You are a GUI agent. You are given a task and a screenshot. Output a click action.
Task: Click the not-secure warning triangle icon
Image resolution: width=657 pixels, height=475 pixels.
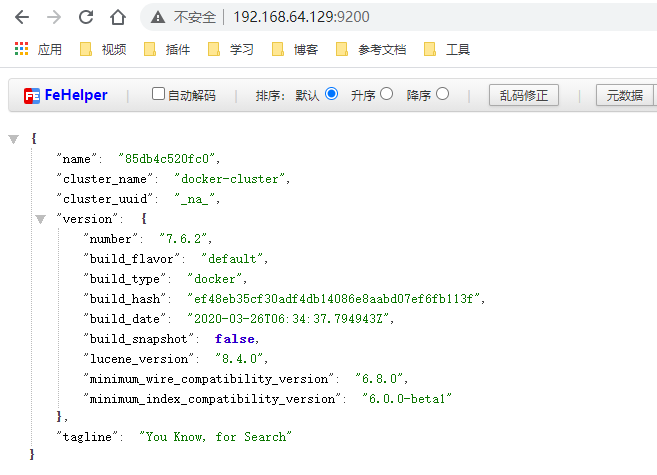(158, 17)
